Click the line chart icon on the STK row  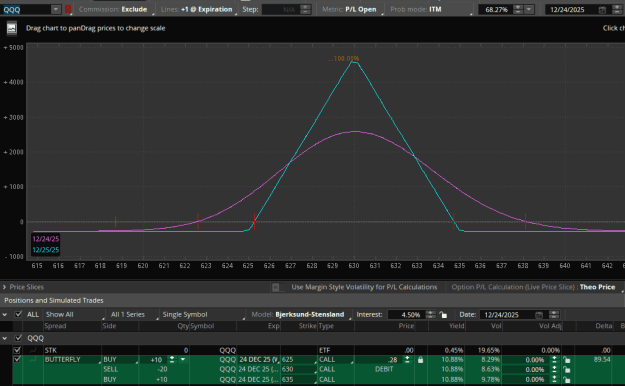coord(33,350)
